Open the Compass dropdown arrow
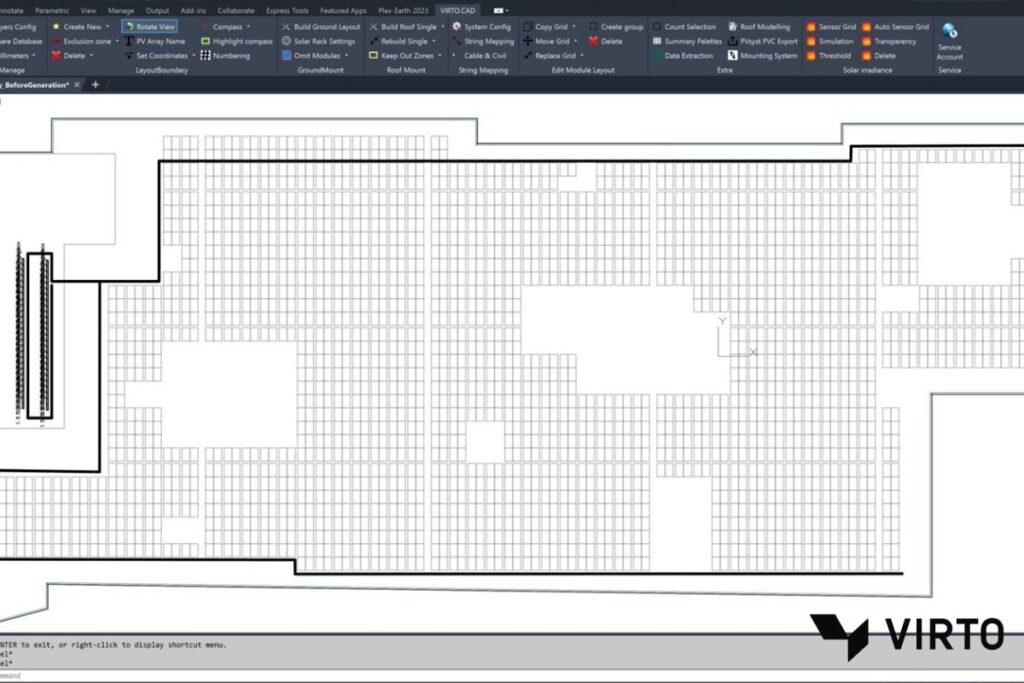Viewport: 1024px width, 683px height. tap(248, 27)
